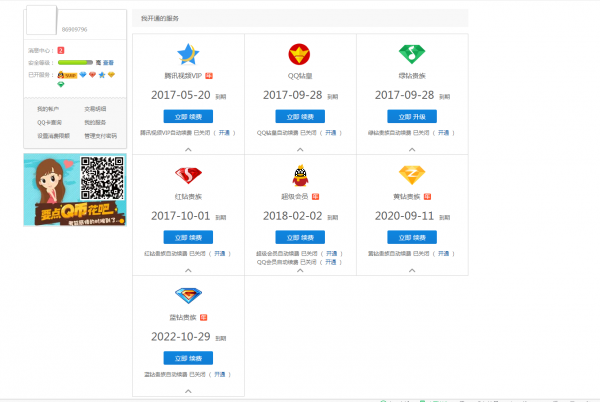Viewport: 600px width, 402px height.
Task: Click the red badge beside 超级会员
Action: click(x=315, y=197)
